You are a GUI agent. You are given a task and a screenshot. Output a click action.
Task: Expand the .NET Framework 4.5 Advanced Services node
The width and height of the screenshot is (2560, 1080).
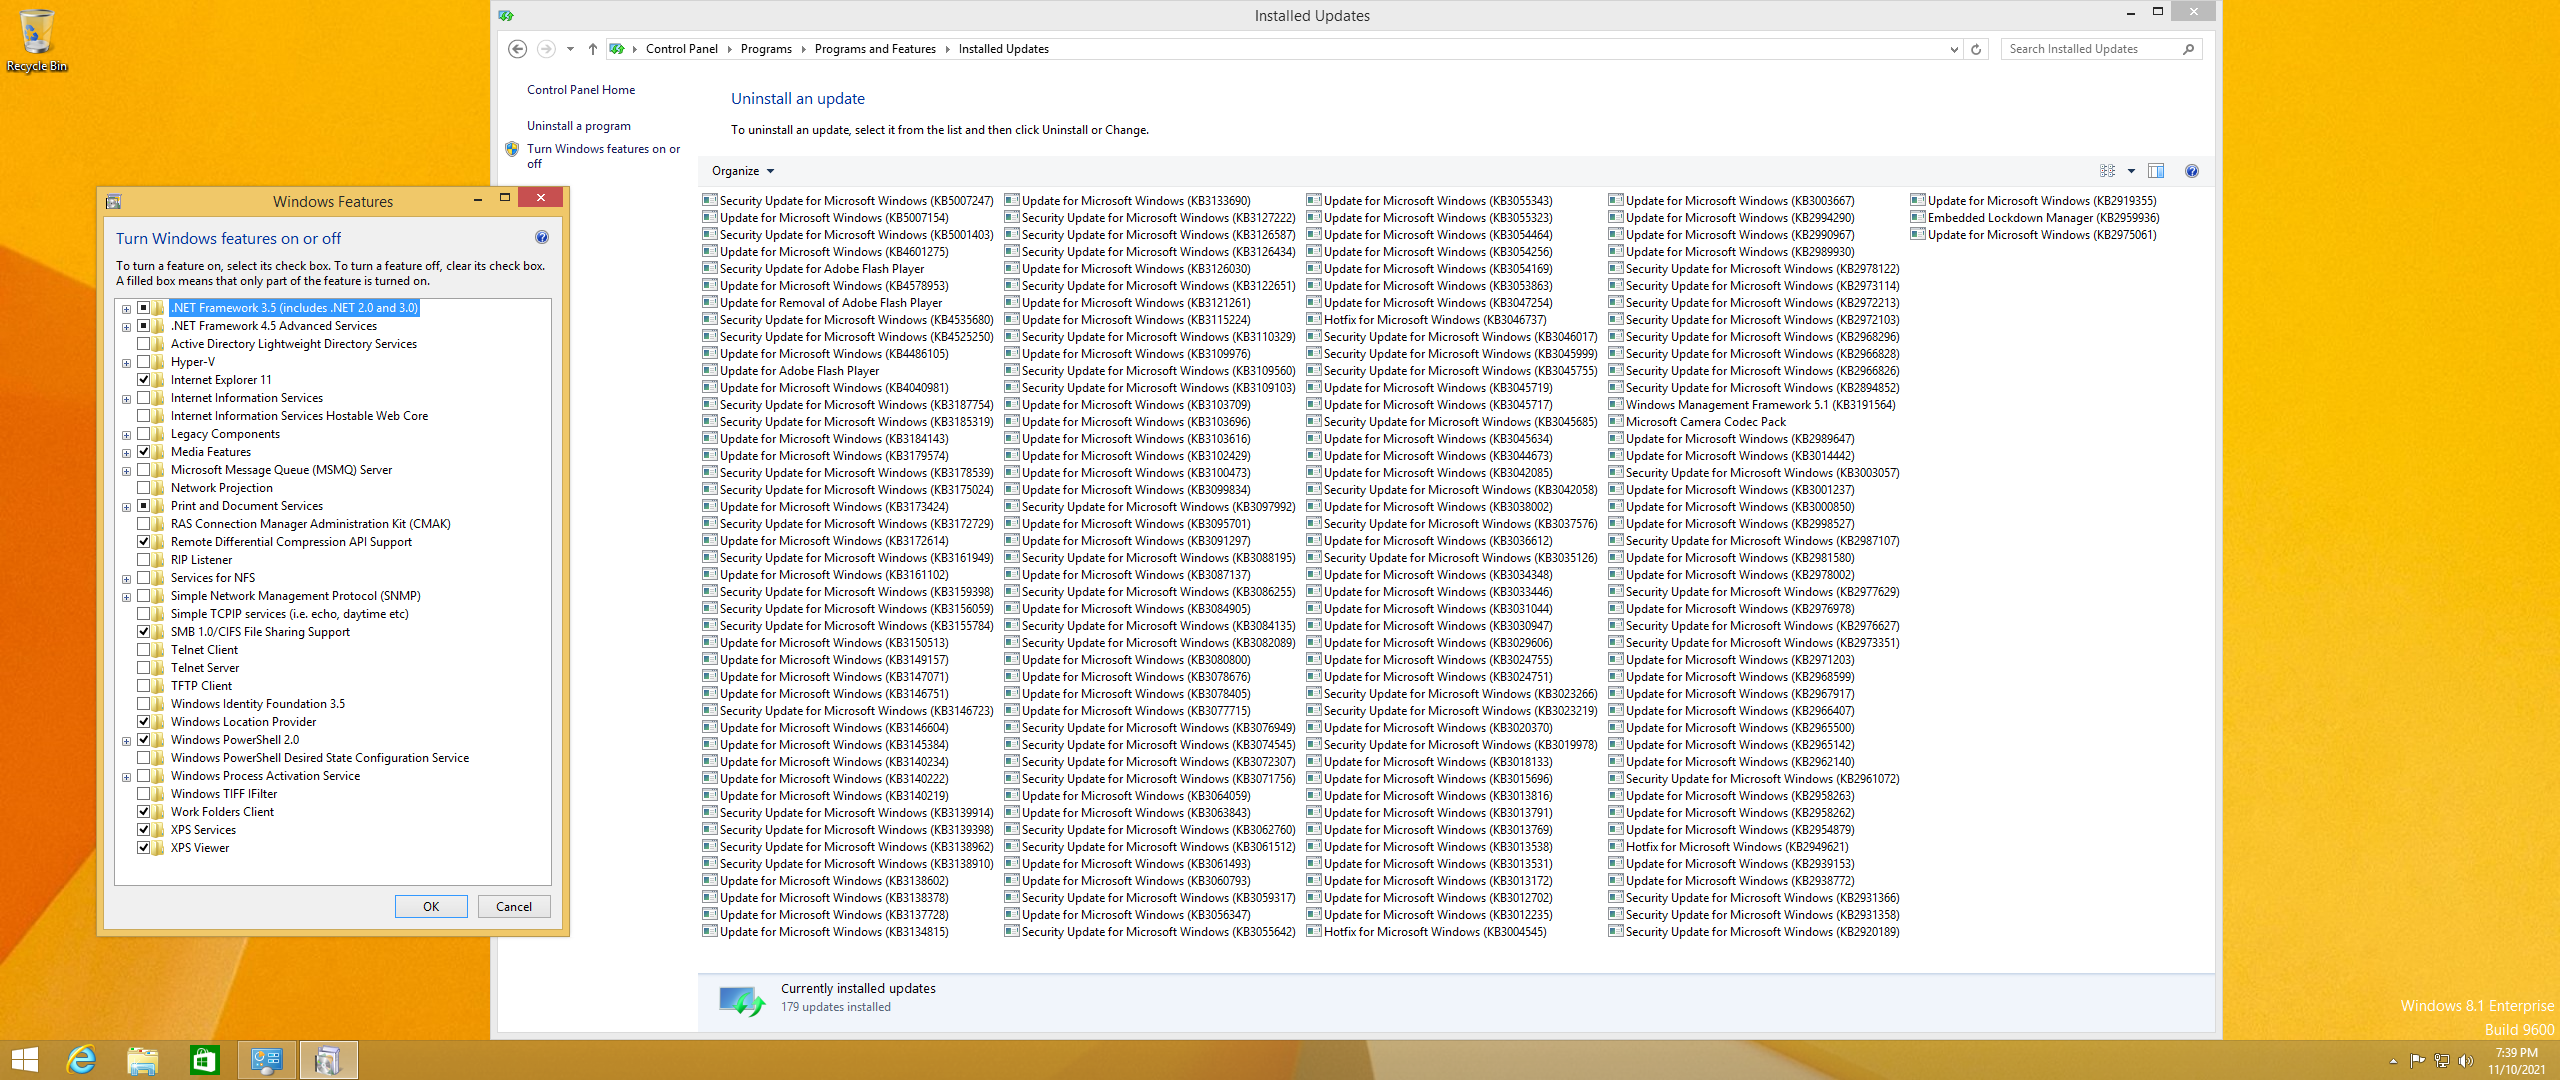pyautogui.click(x=126, y=327)
